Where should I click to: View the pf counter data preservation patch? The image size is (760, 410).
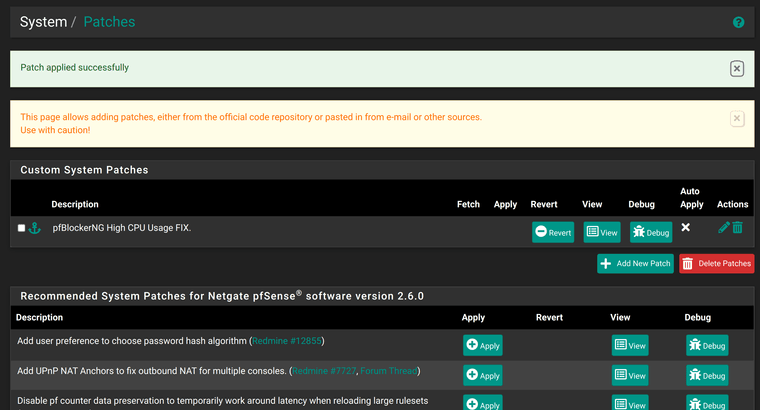[x=630, y=403]
